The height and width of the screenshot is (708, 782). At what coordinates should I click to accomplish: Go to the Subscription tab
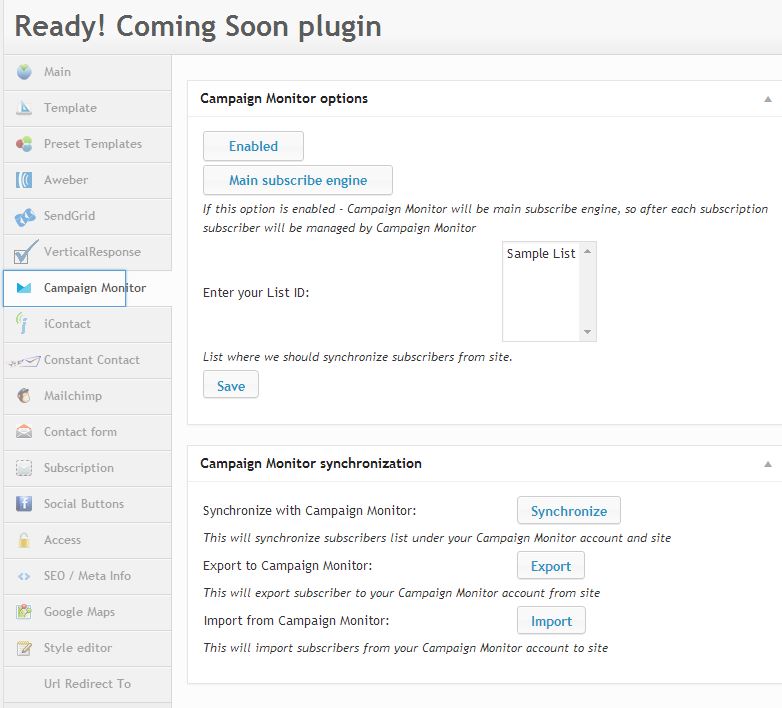[x=88, y=468]
